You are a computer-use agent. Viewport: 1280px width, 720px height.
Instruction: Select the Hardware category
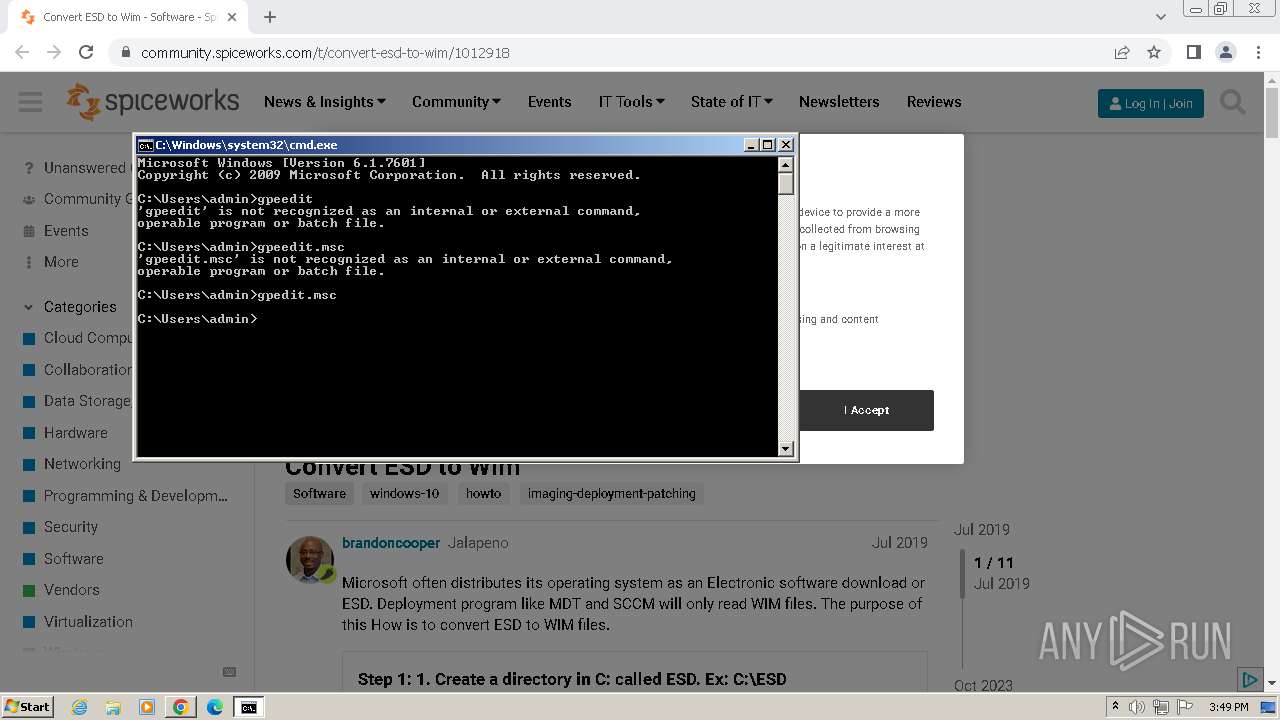[x=75, y=433]
